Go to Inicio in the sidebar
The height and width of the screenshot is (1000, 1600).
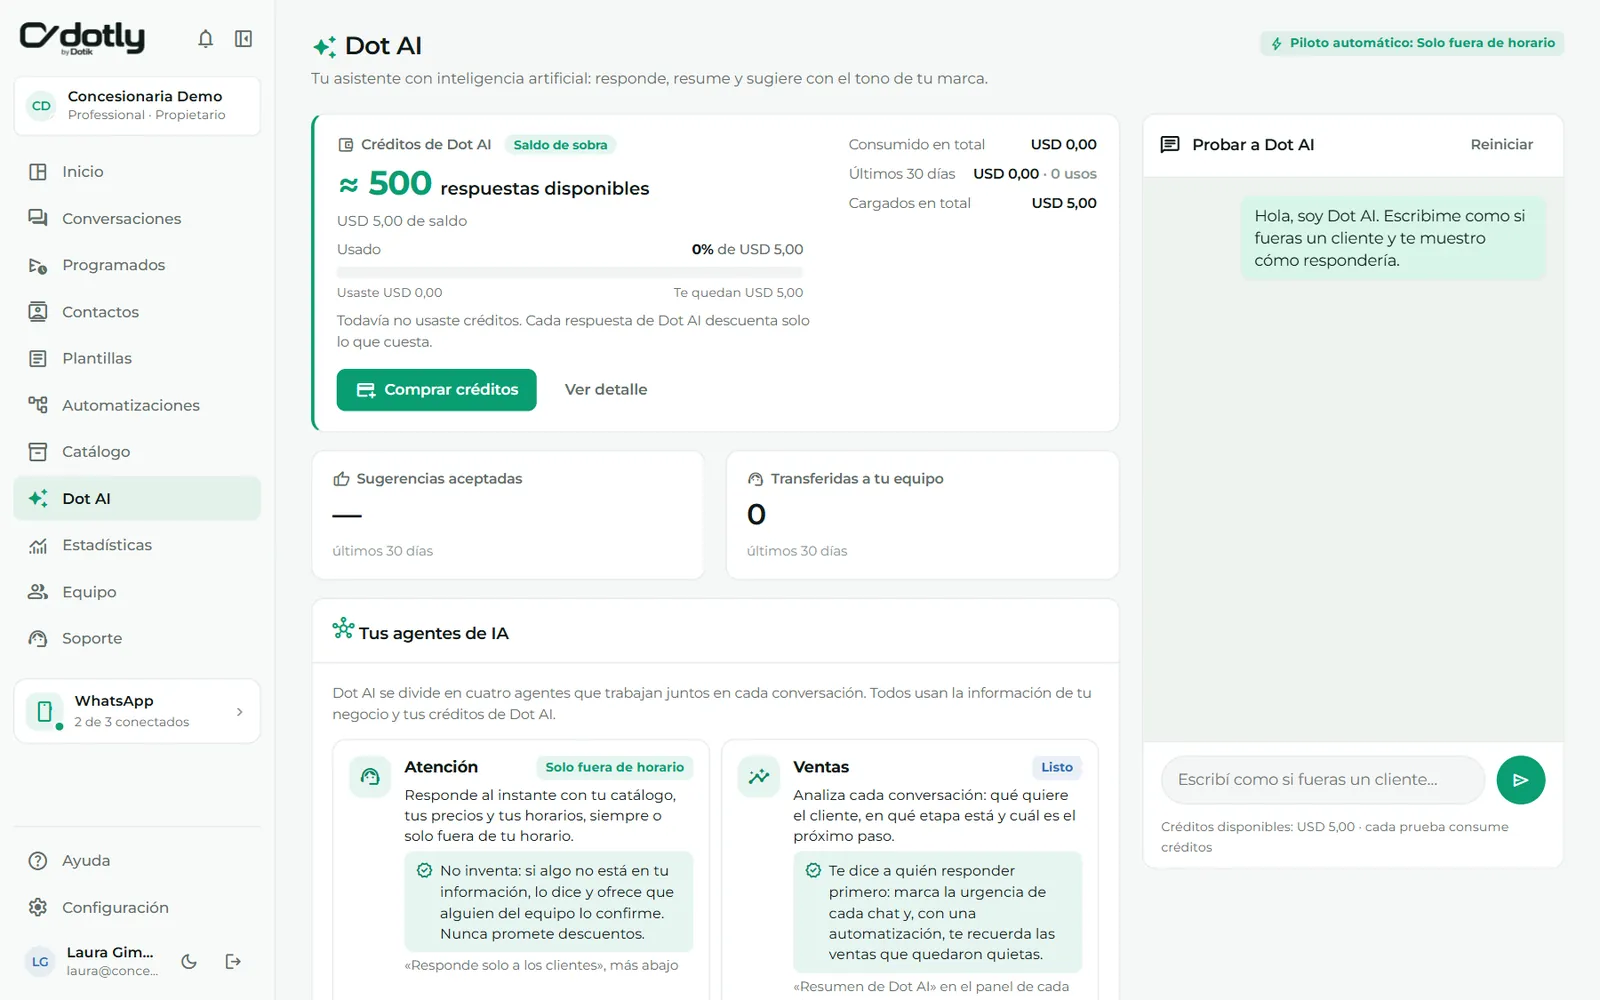pos(137,172)
